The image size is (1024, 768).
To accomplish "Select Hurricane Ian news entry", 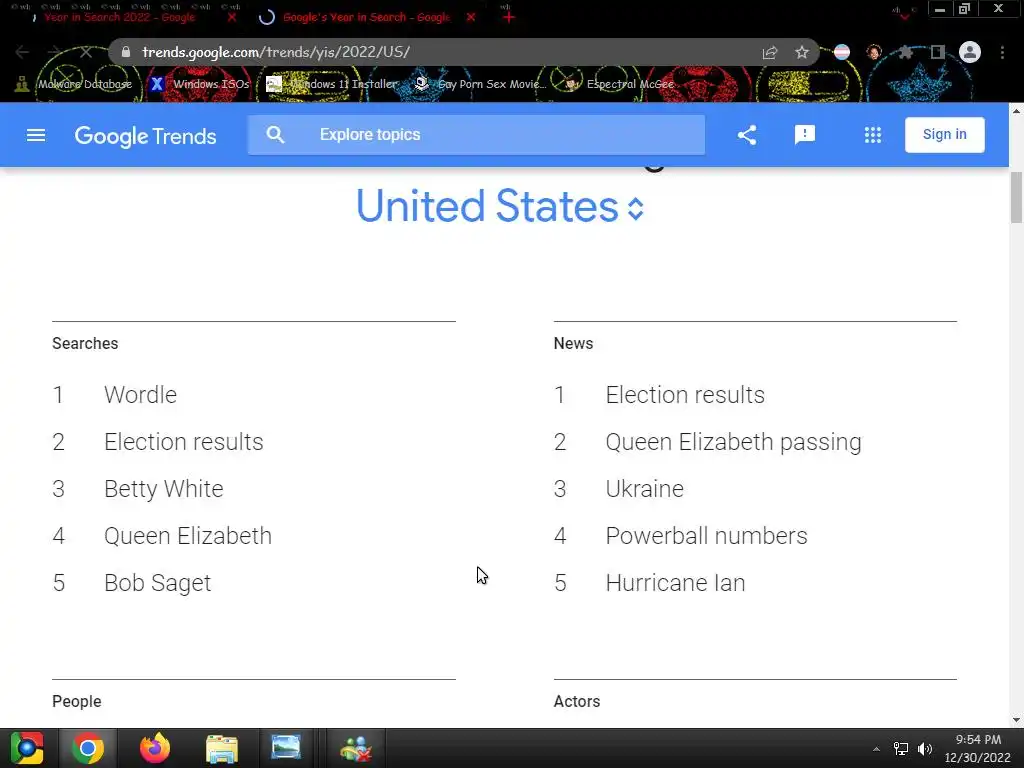I will pos(675,583).
